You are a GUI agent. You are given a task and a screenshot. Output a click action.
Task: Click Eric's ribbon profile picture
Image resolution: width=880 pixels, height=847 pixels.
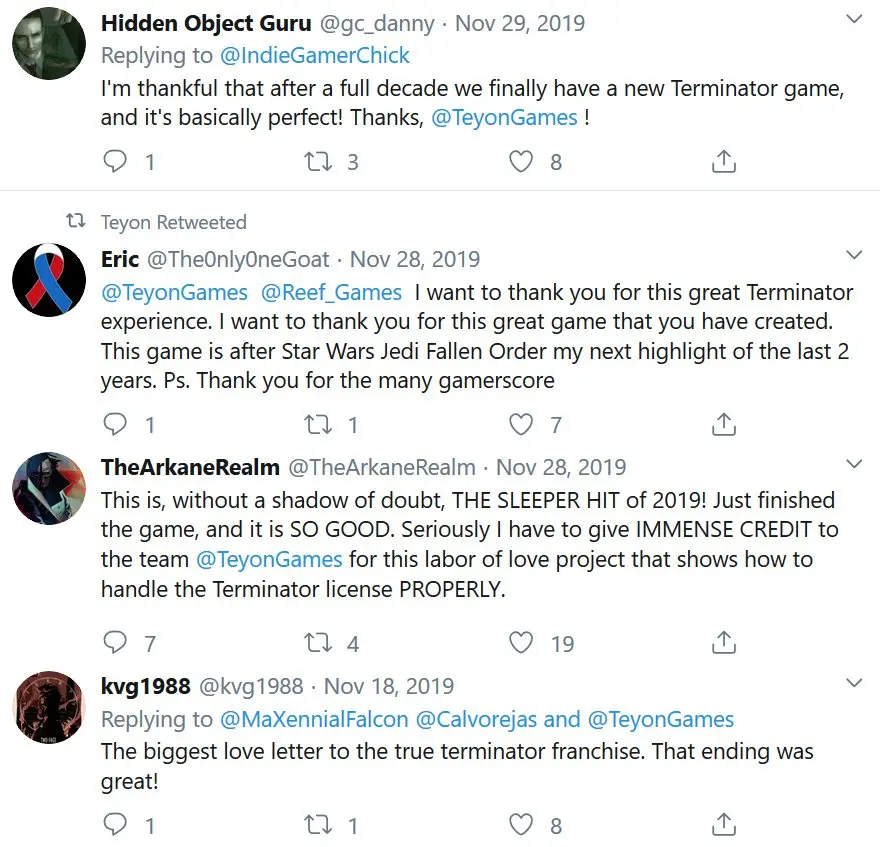point(48,280)
